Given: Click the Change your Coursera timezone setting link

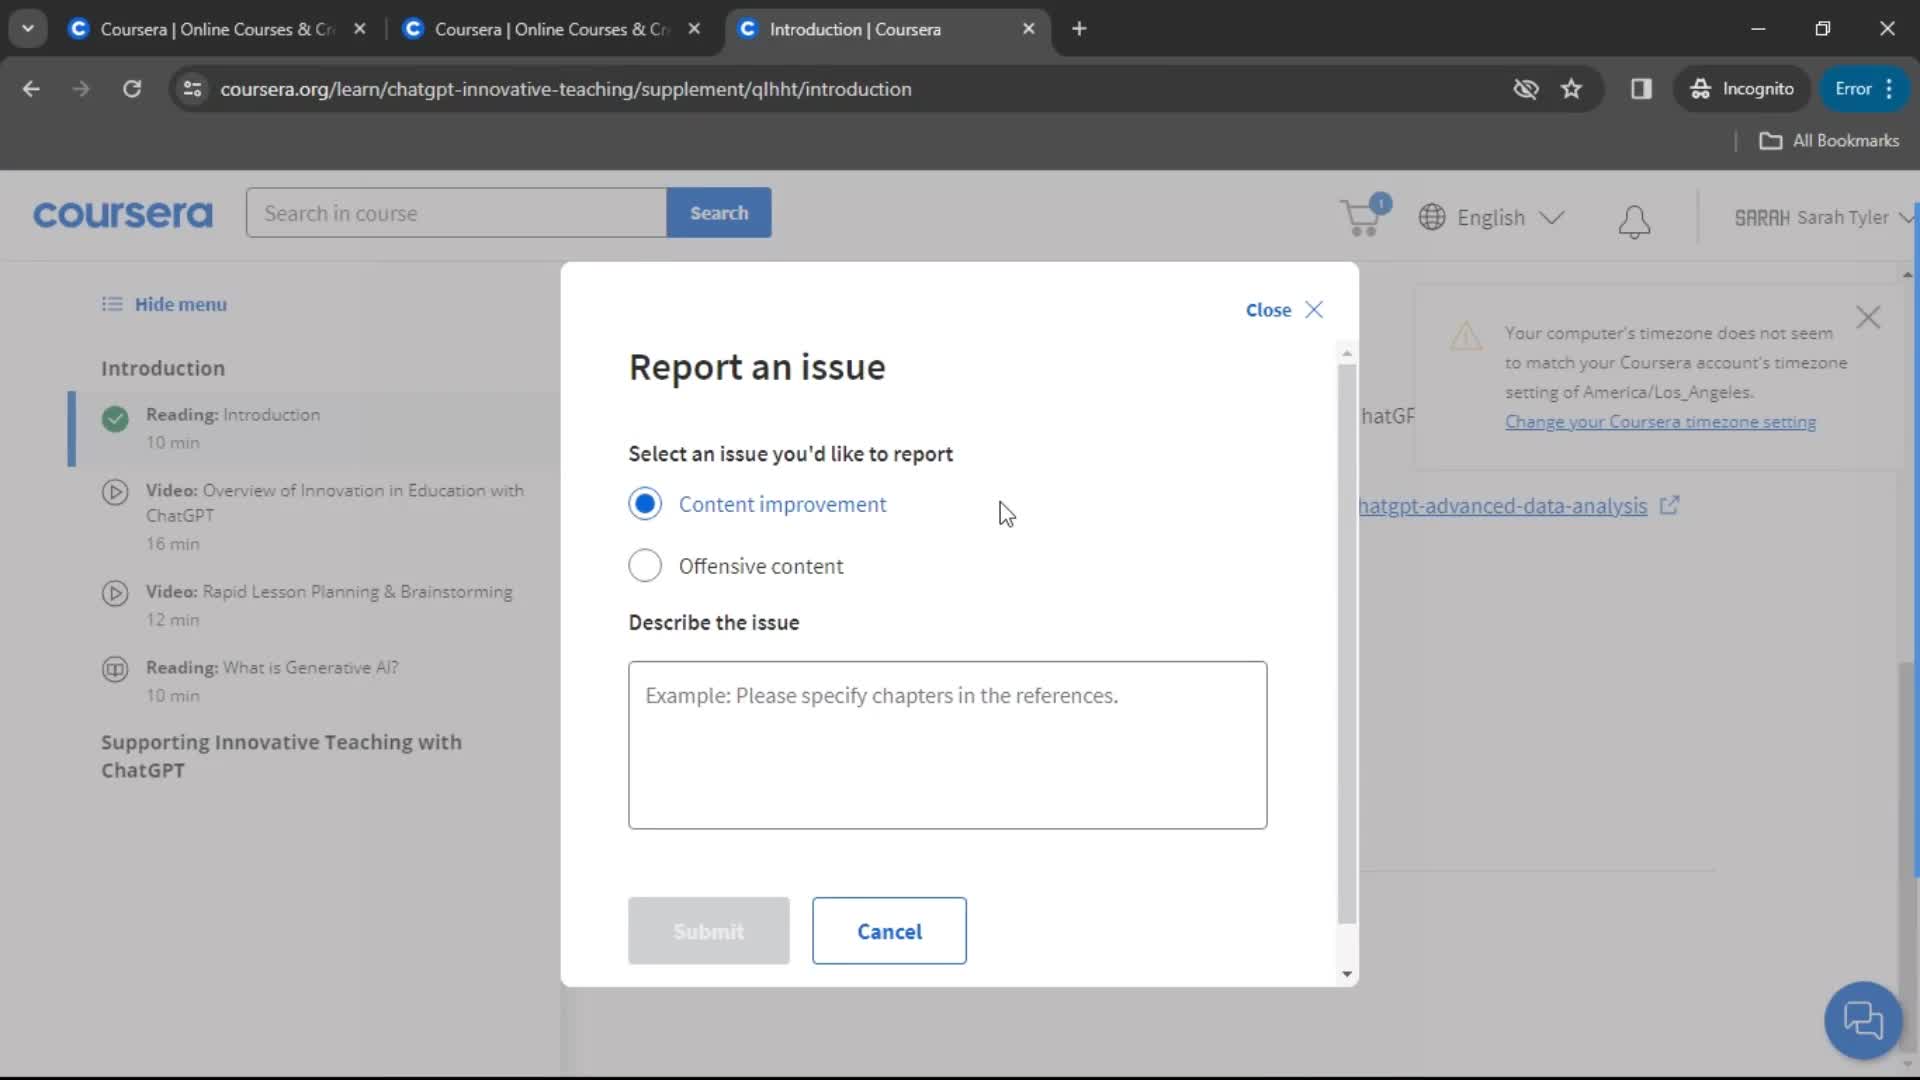Looking at the screenshot, I should coord(1660,421).
